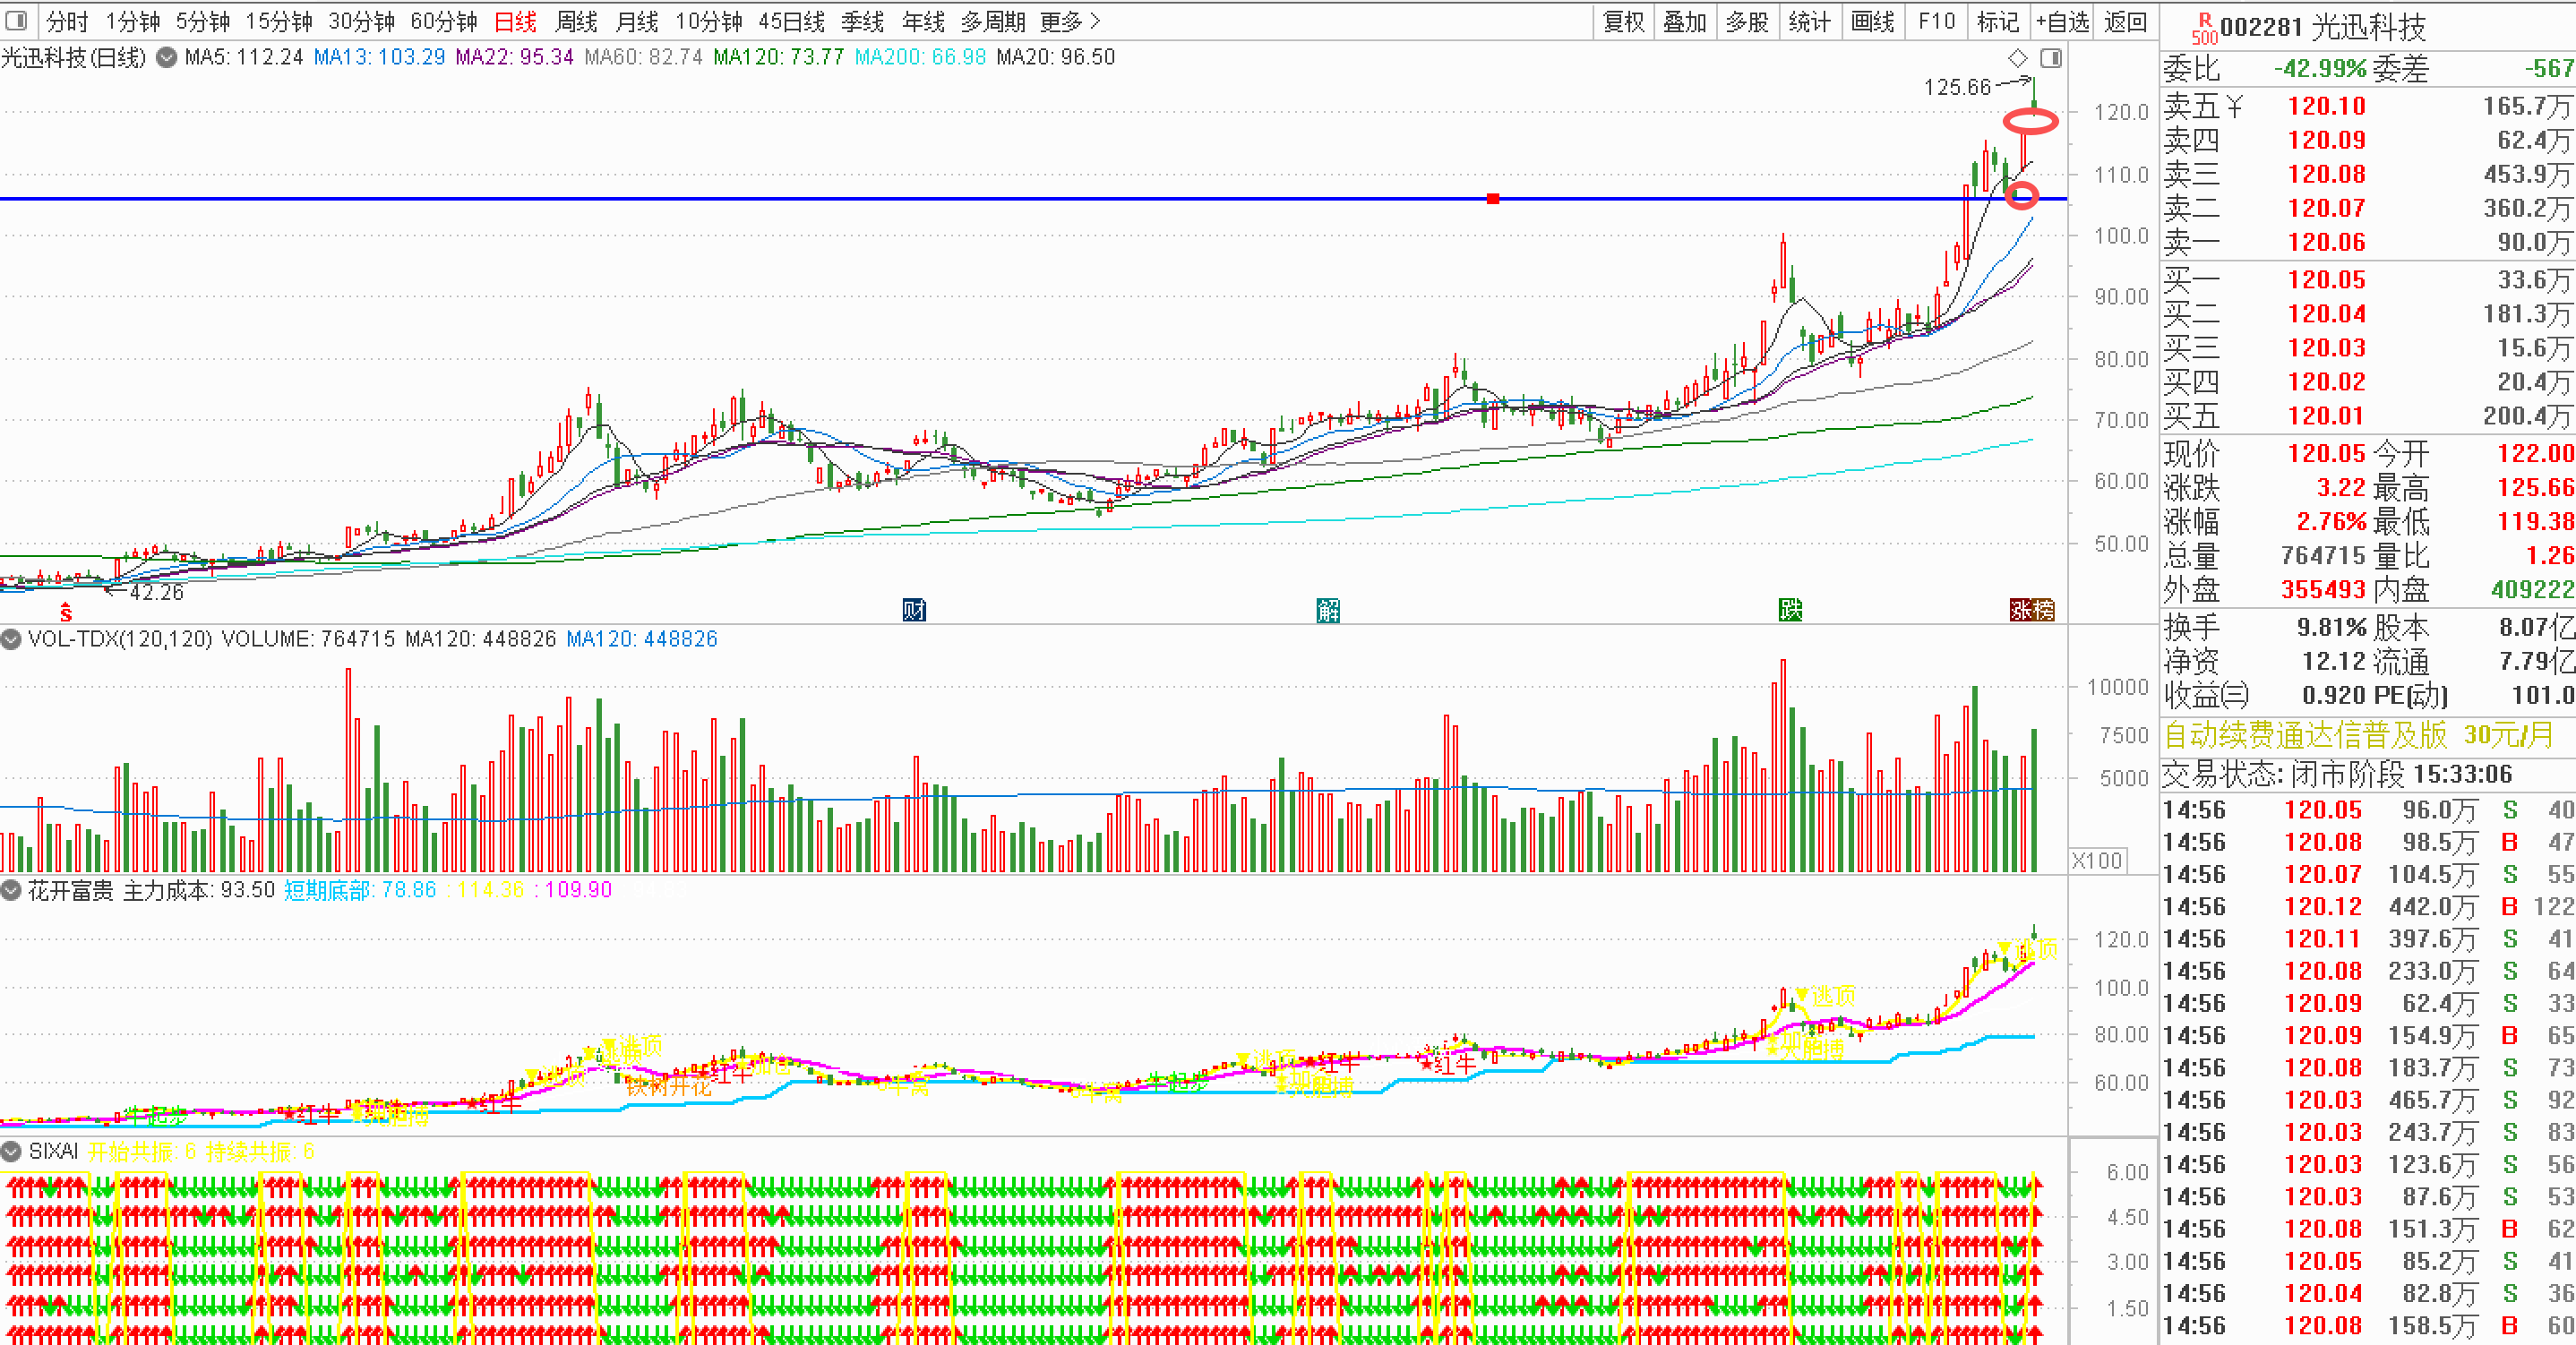Click the 画线 drawing button
Viewport: 2576px width, 1345px height.
[x=1872, y=21]
